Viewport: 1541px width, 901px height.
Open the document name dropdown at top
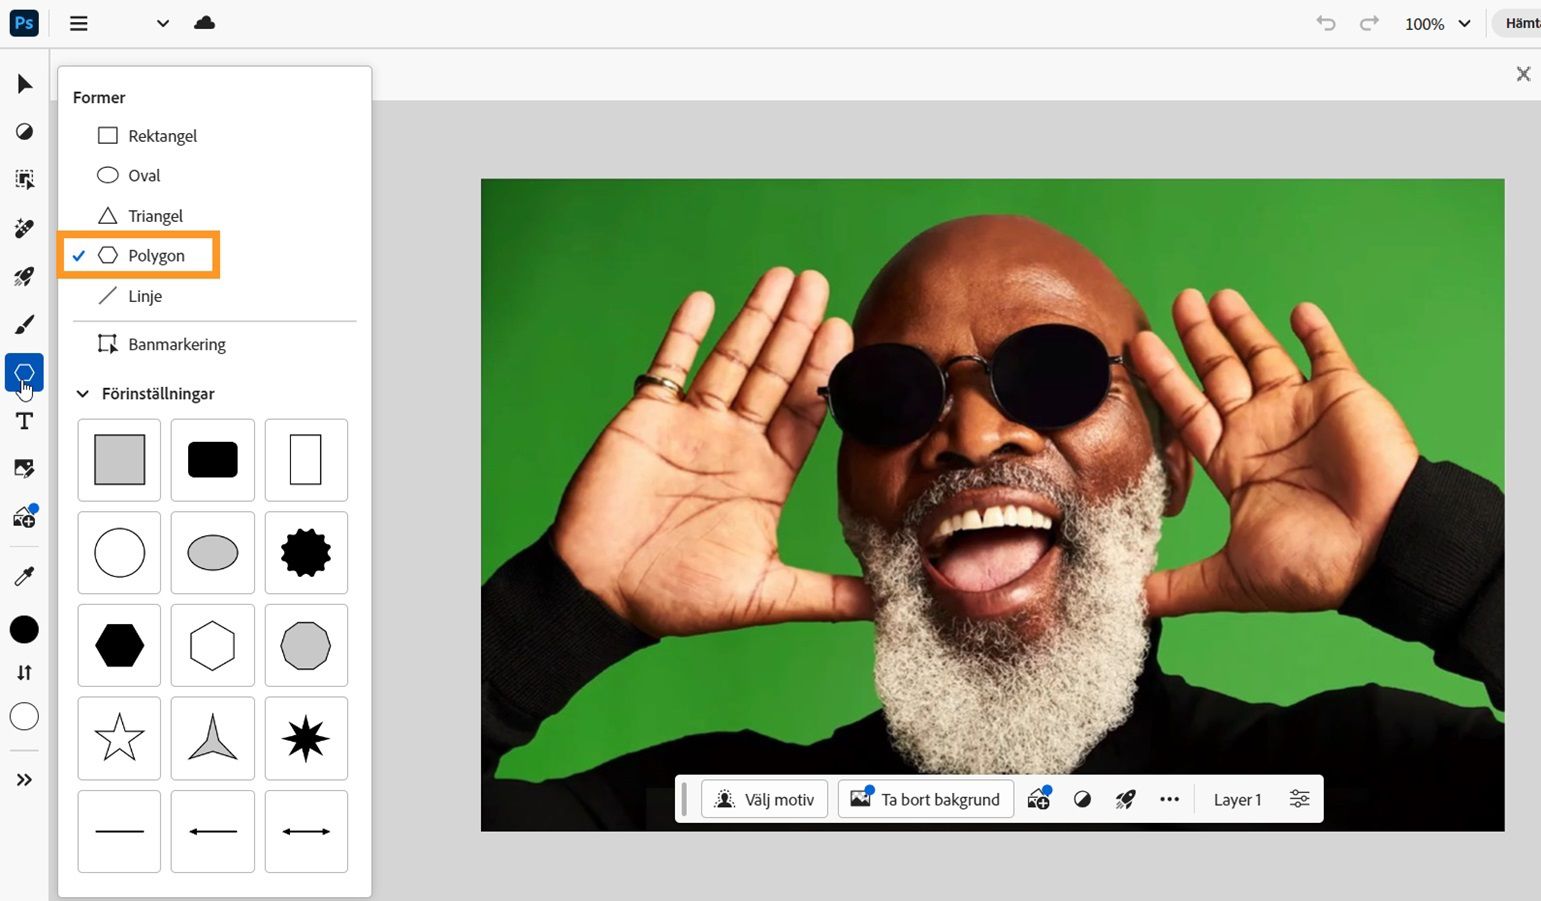[x=161, y=23]
